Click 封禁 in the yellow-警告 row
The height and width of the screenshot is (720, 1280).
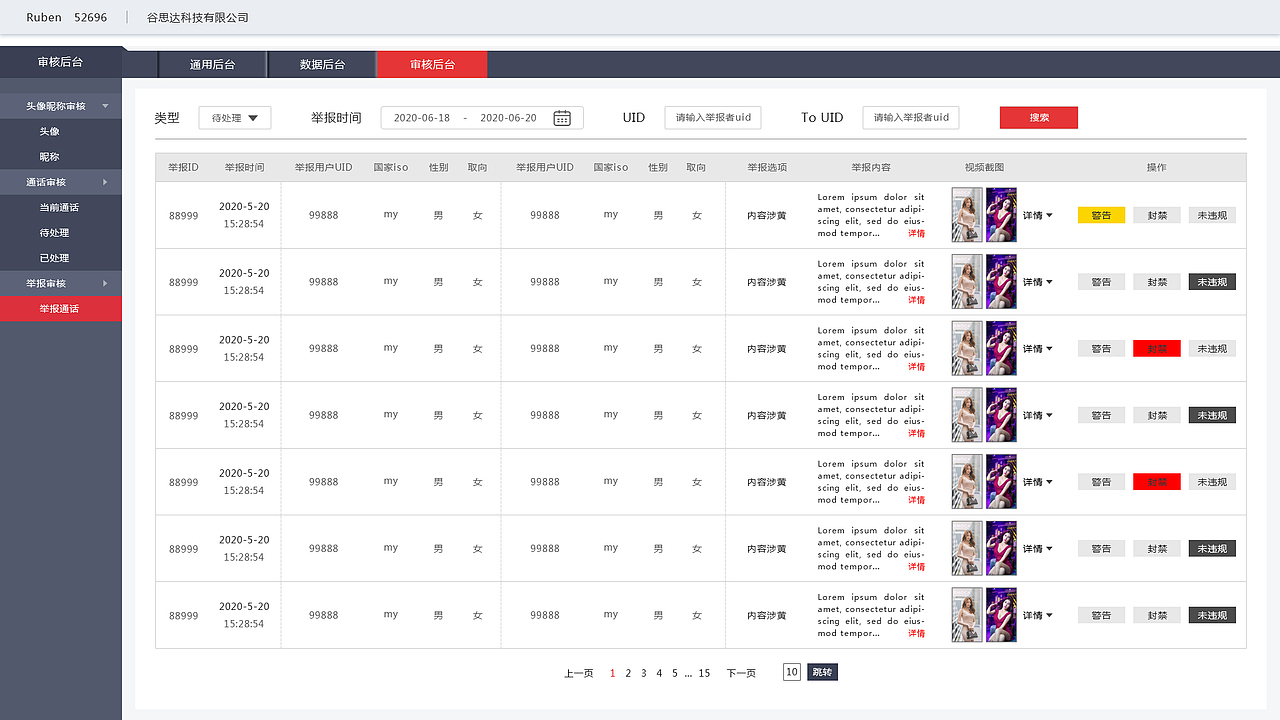point(1157,215)
